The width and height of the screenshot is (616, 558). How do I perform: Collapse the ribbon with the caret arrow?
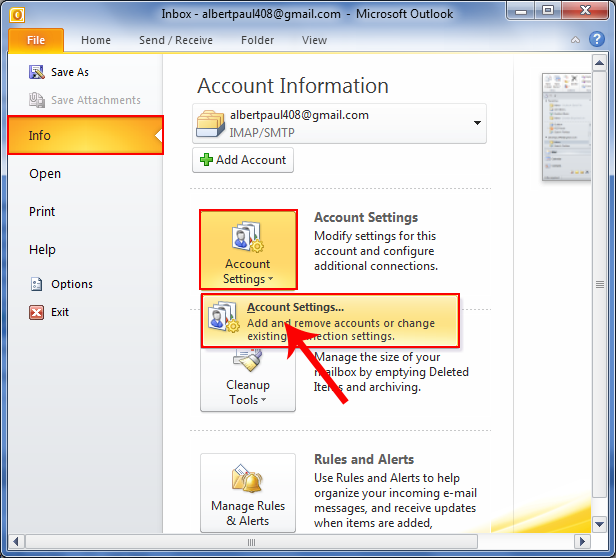click(574, 41)
